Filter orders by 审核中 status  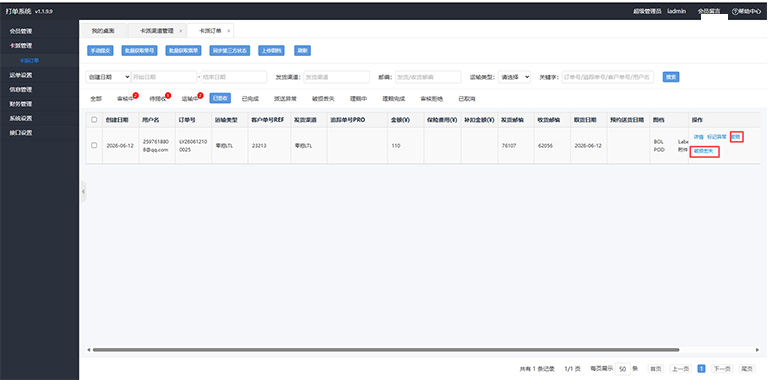coord(125,99)
